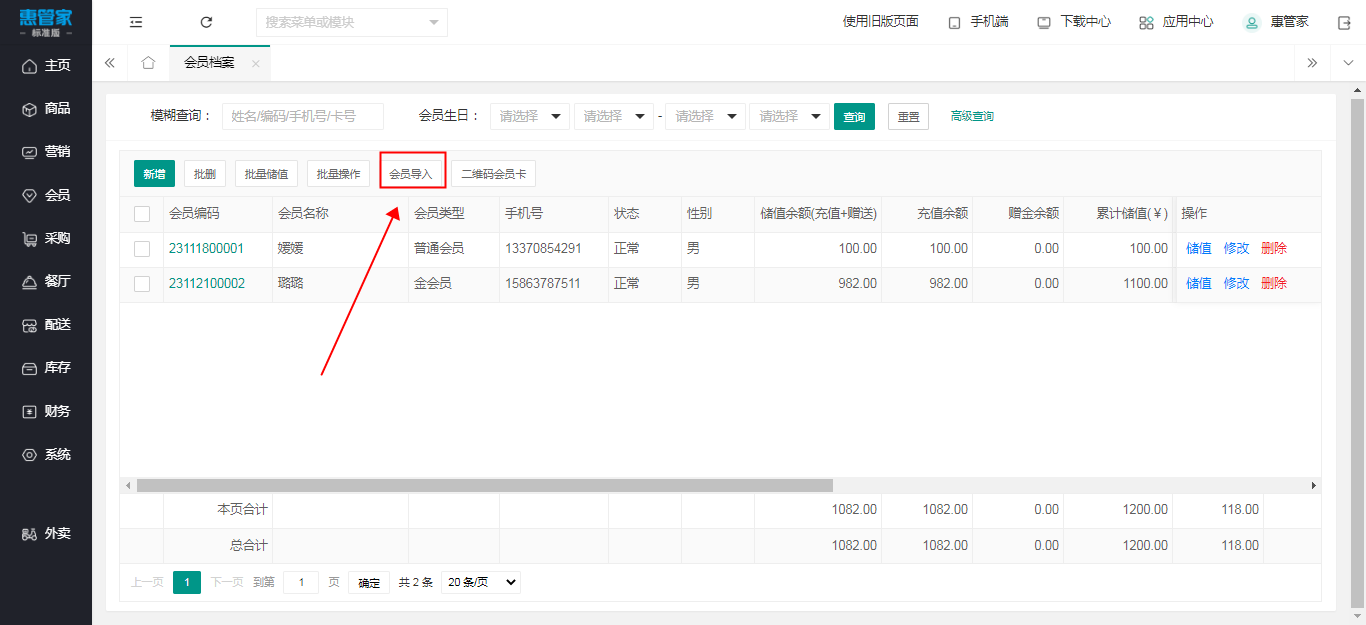Image resolution: width=1366 pixels, height=625 pixels.
Task: Check the box for member 23111800001
Action: [142, 249]
